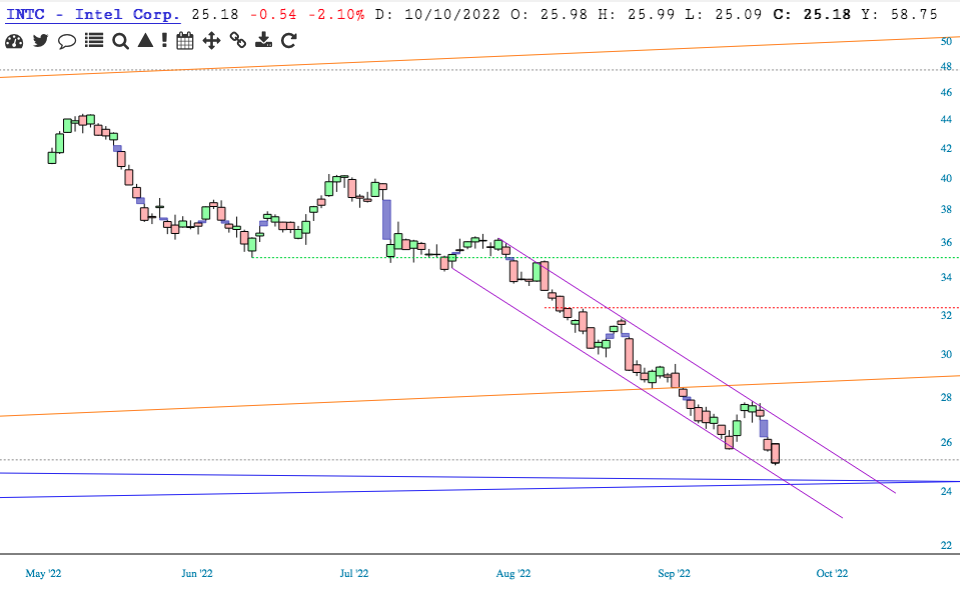Click the exclamation mark alert icon
Screen dimensions: 960x591
pos(164,40)
